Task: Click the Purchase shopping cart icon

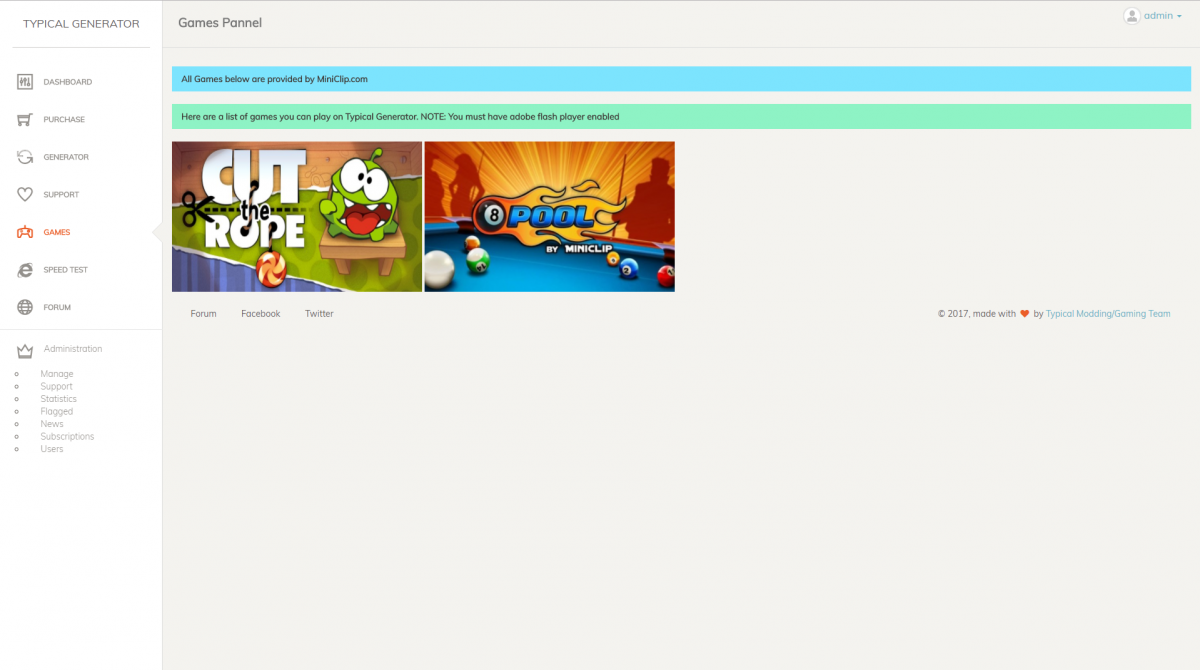Action: click(26, 120)
